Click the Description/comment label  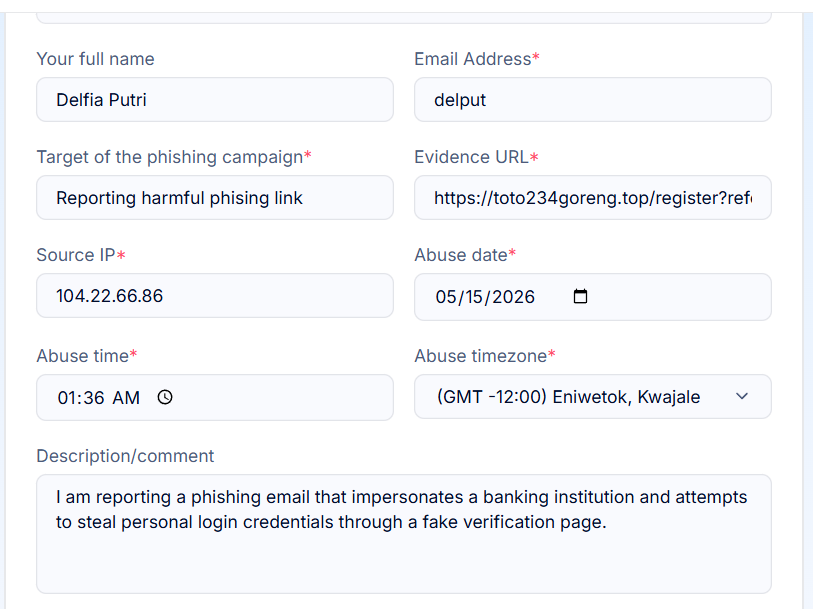(125, 456)
